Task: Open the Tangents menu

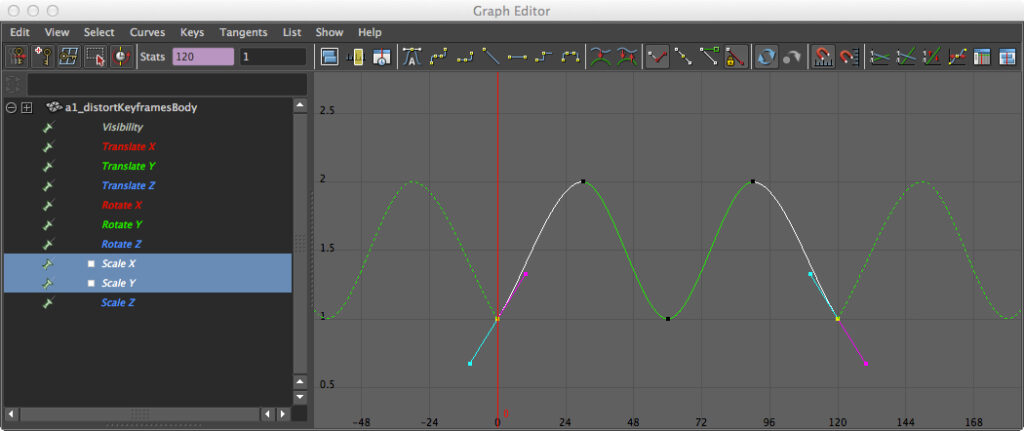Action: tap(243, 32)
